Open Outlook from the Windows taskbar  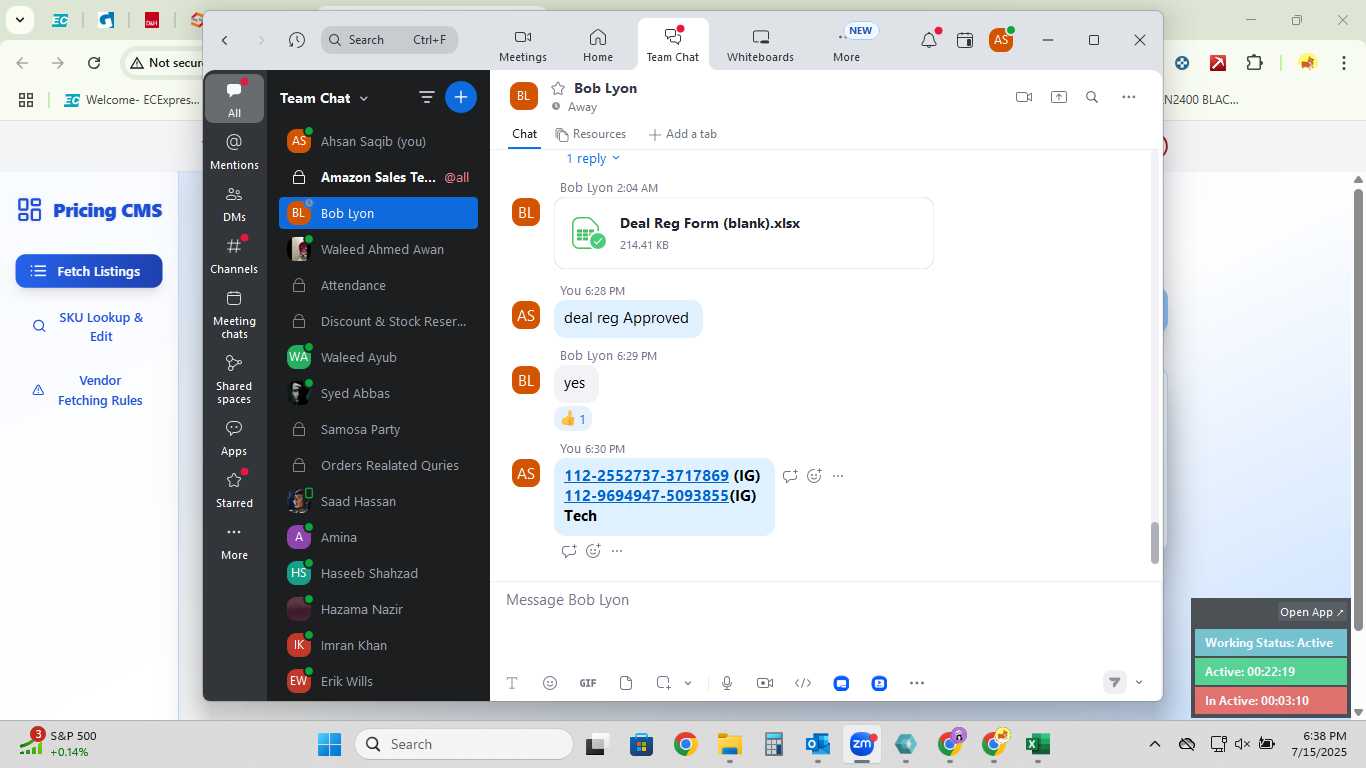[818, 744]
